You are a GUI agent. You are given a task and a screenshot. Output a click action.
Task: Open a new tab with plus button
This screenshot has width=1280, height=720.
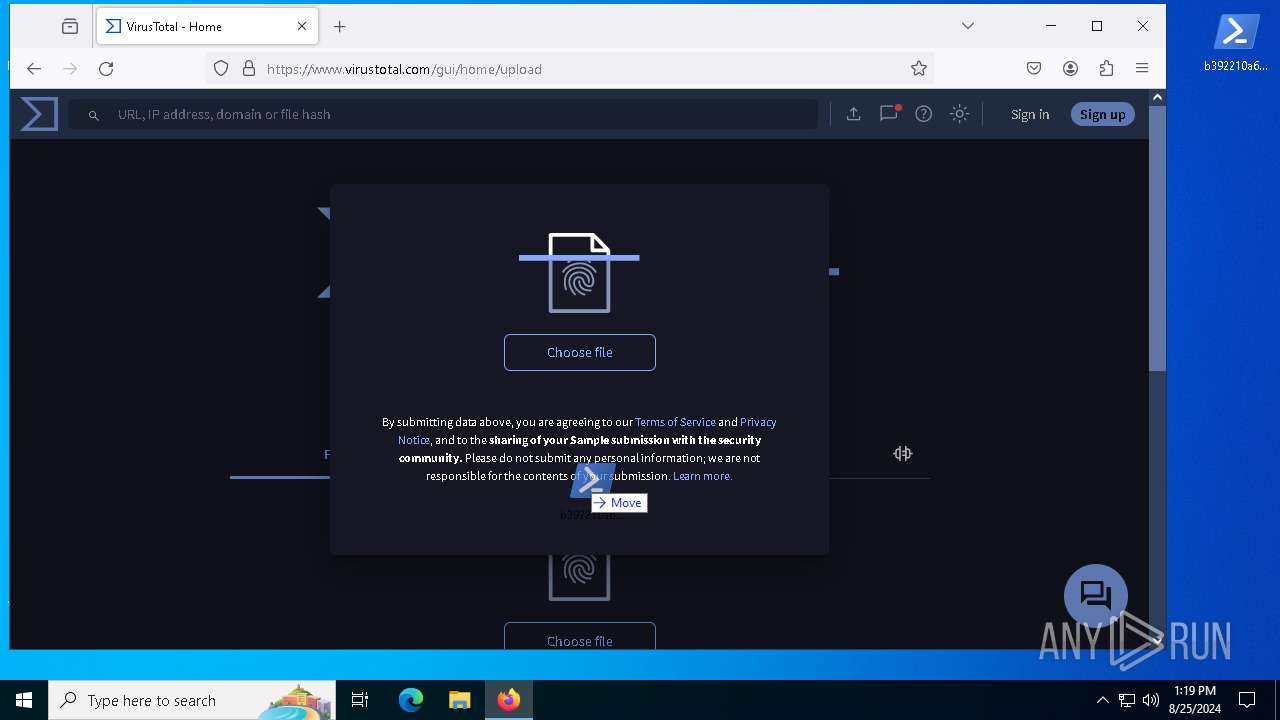point(340,26)
